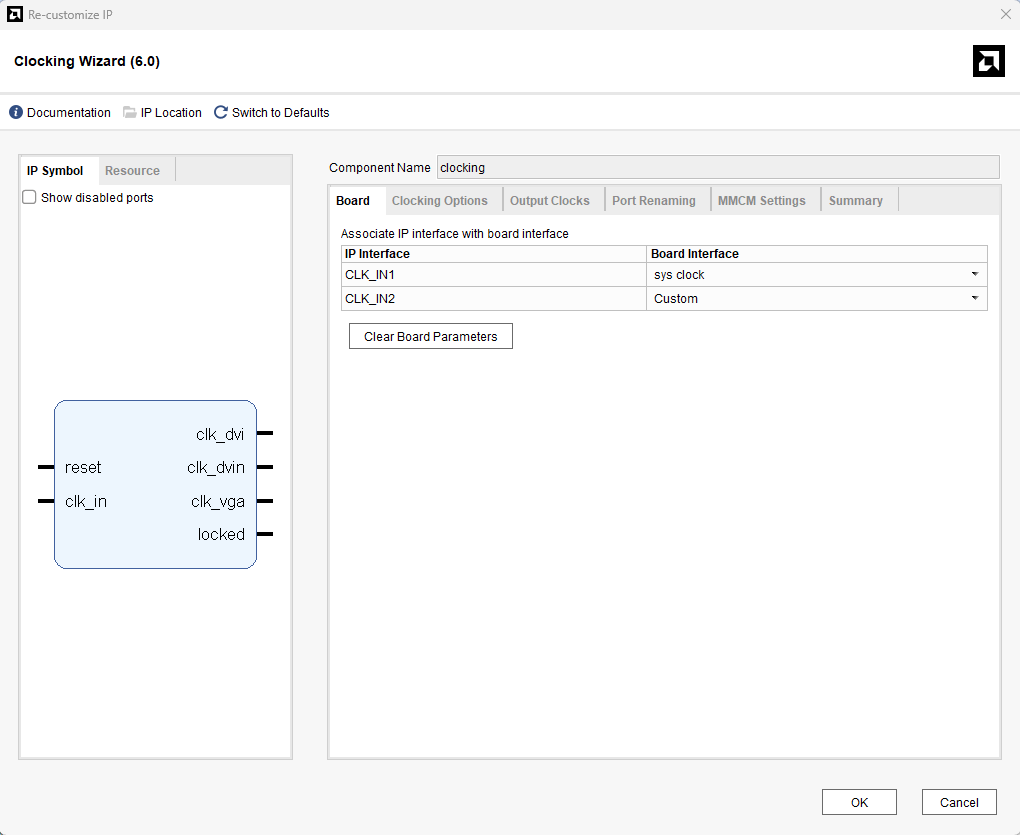Confirm with the OK button

pyautogui.click(x=859, y=802)
